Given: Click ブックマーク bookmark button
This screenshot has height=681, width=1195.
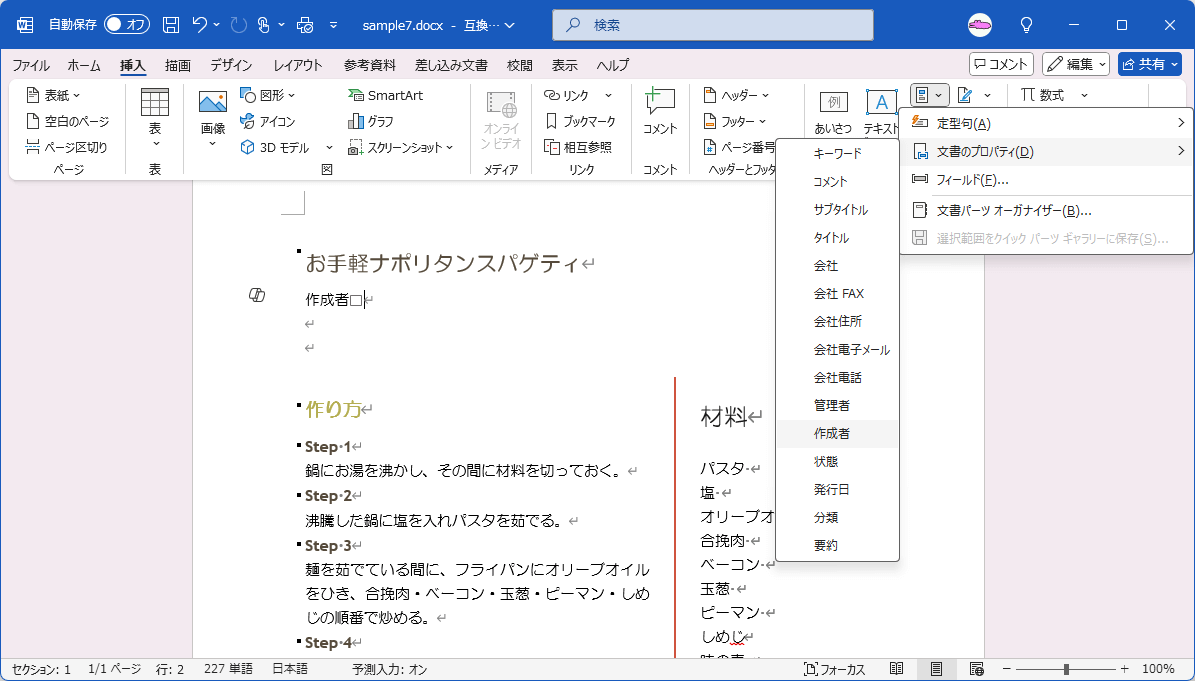Looking at the screenshot, I should coord(580,121).
